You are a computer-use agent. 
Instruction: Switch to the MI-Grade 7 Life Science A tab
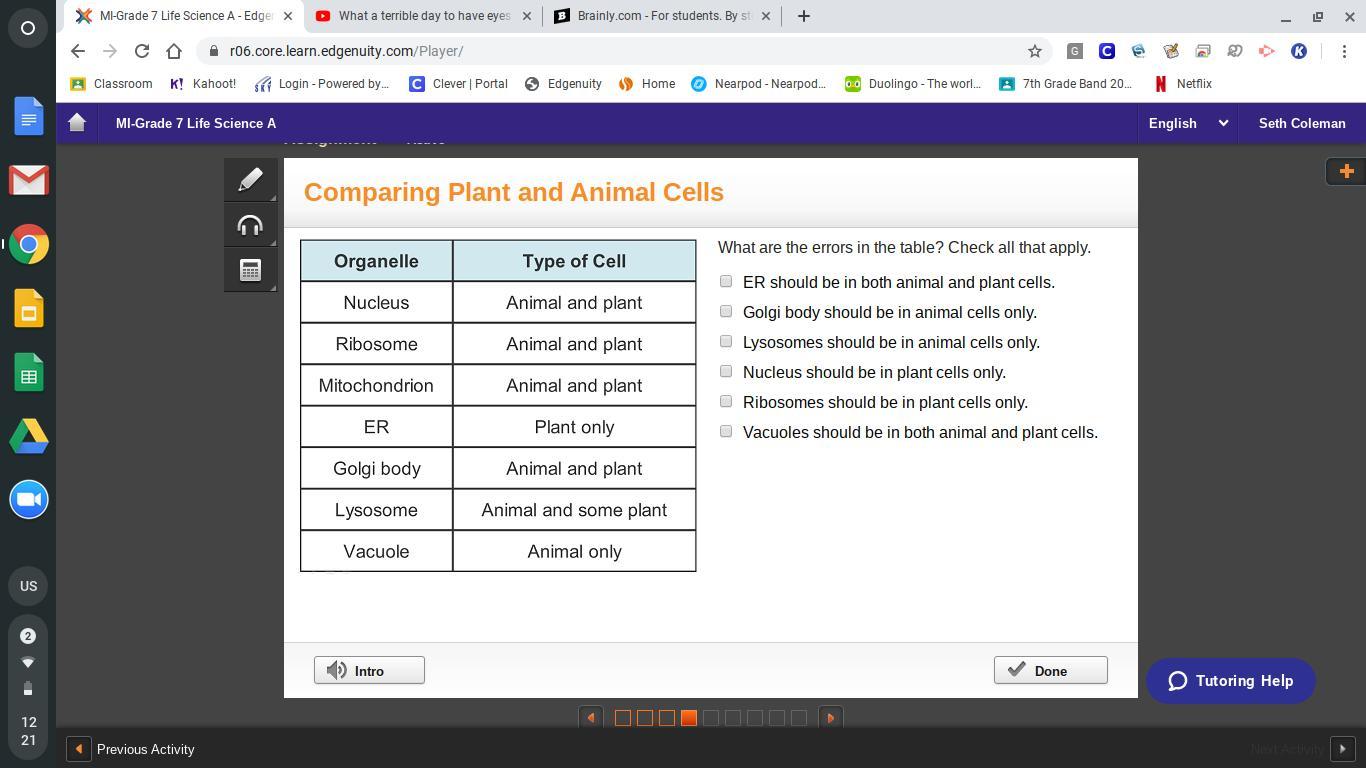coord(185,16)
